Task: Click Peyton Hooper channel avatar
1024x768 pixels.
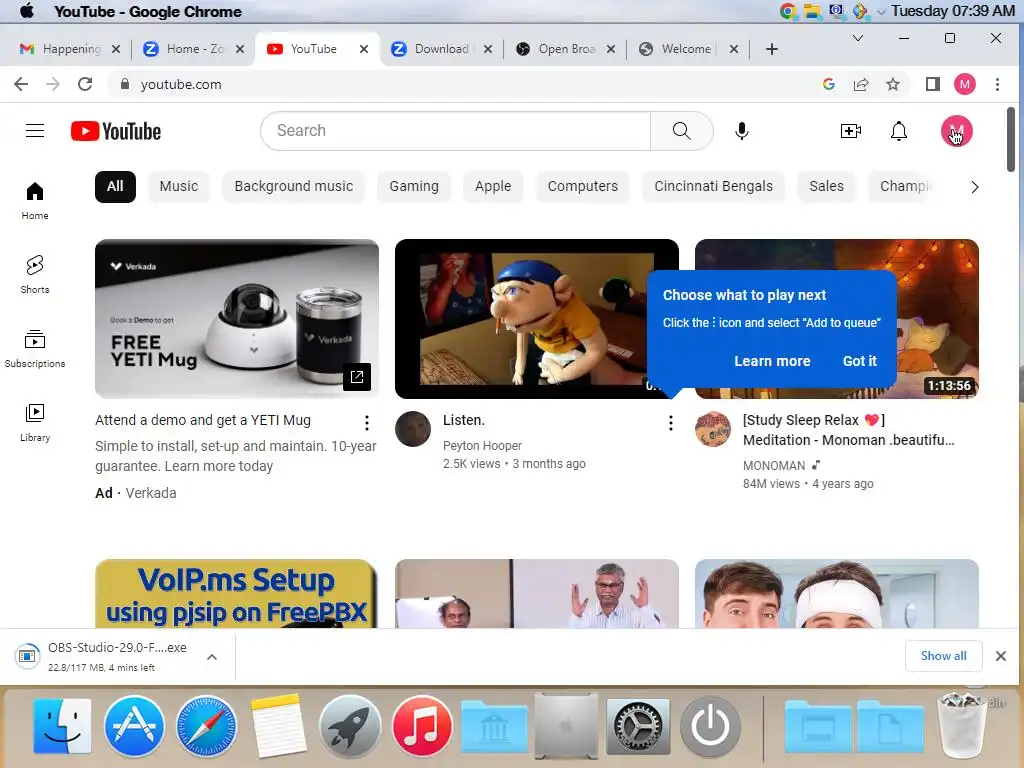Action: 413,429
